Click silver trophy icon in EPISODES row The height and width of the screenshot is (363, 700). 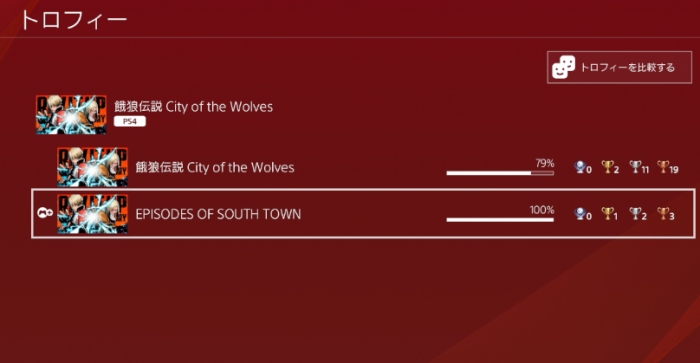tap(635, 213)
